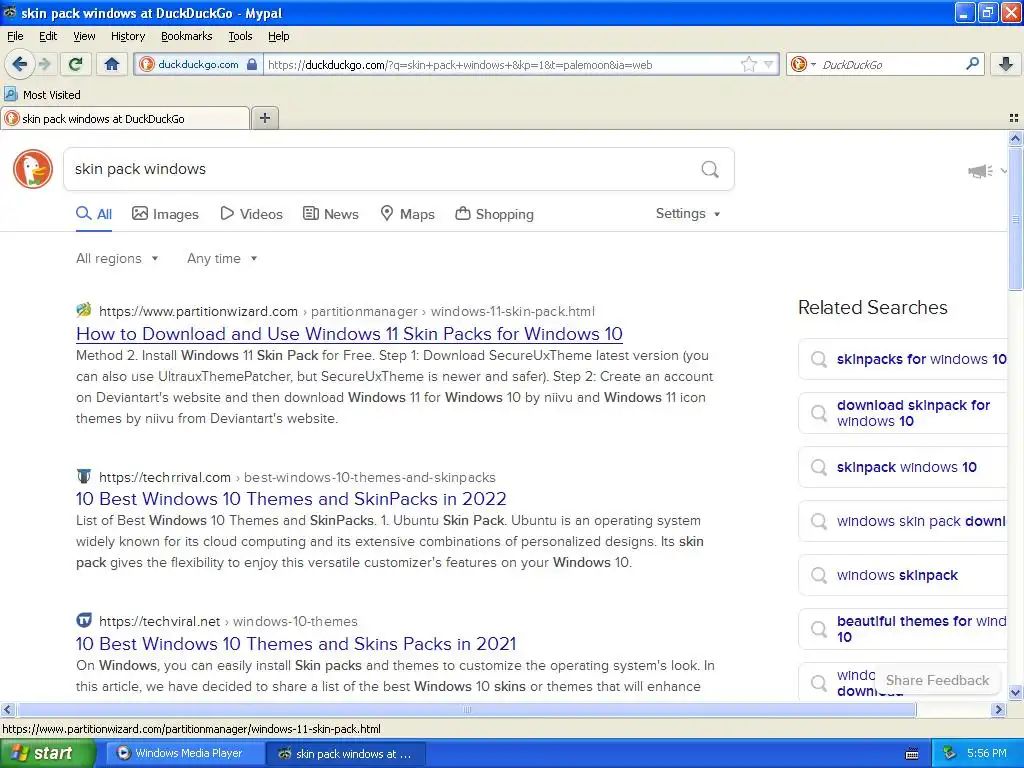Click the system tray icon beside clock
The width and height of the screenshot is (1024, 768).
click(950, 753)
